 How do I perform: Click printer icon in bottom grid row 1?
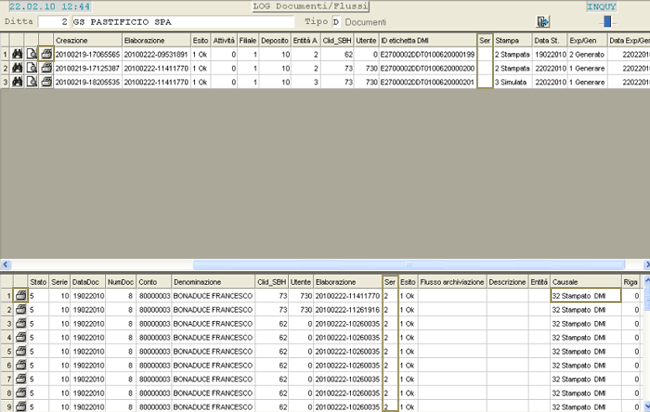(19, 297)
